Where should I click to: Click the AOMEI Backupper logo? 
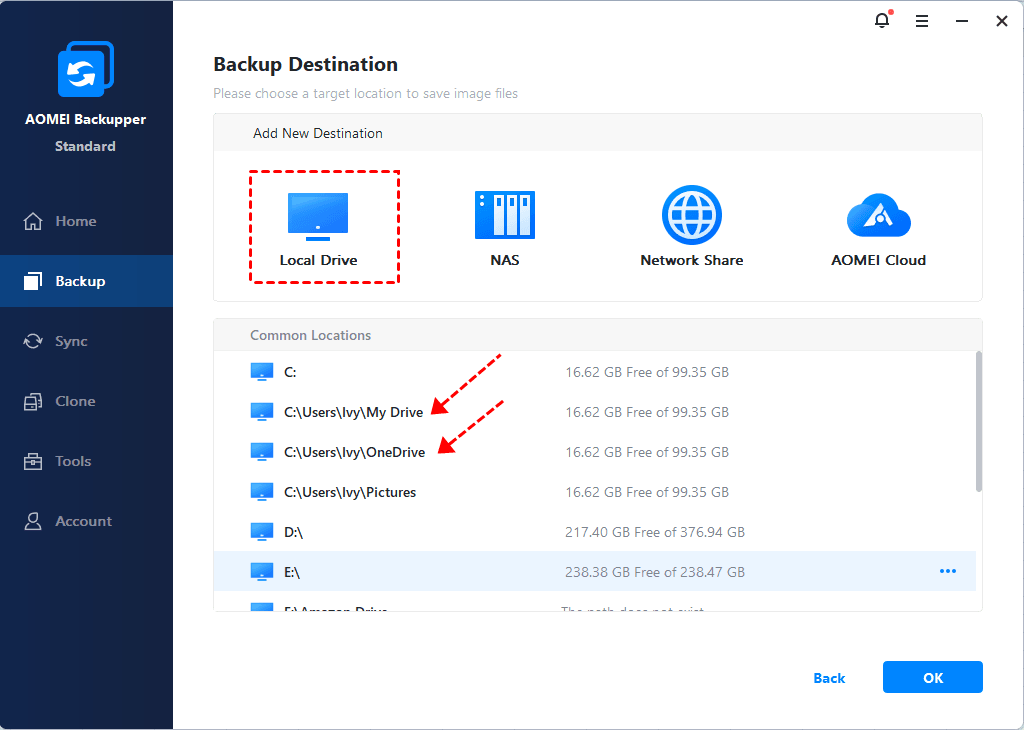click(85, 72)
